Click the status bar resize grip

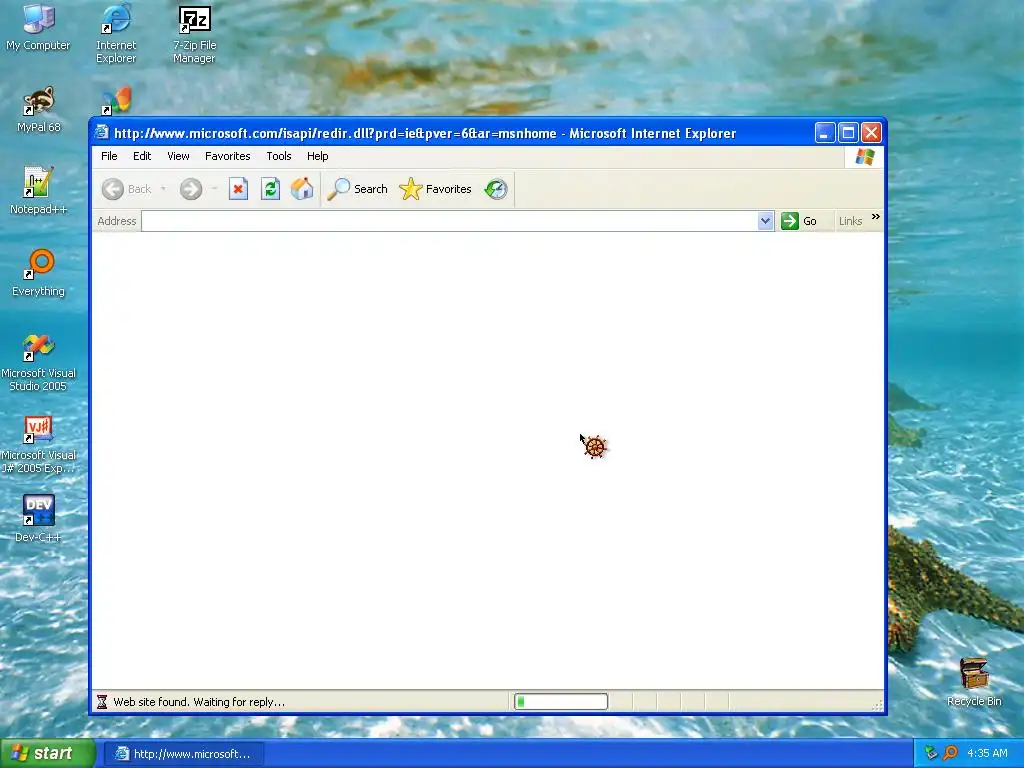pos(877,705)
